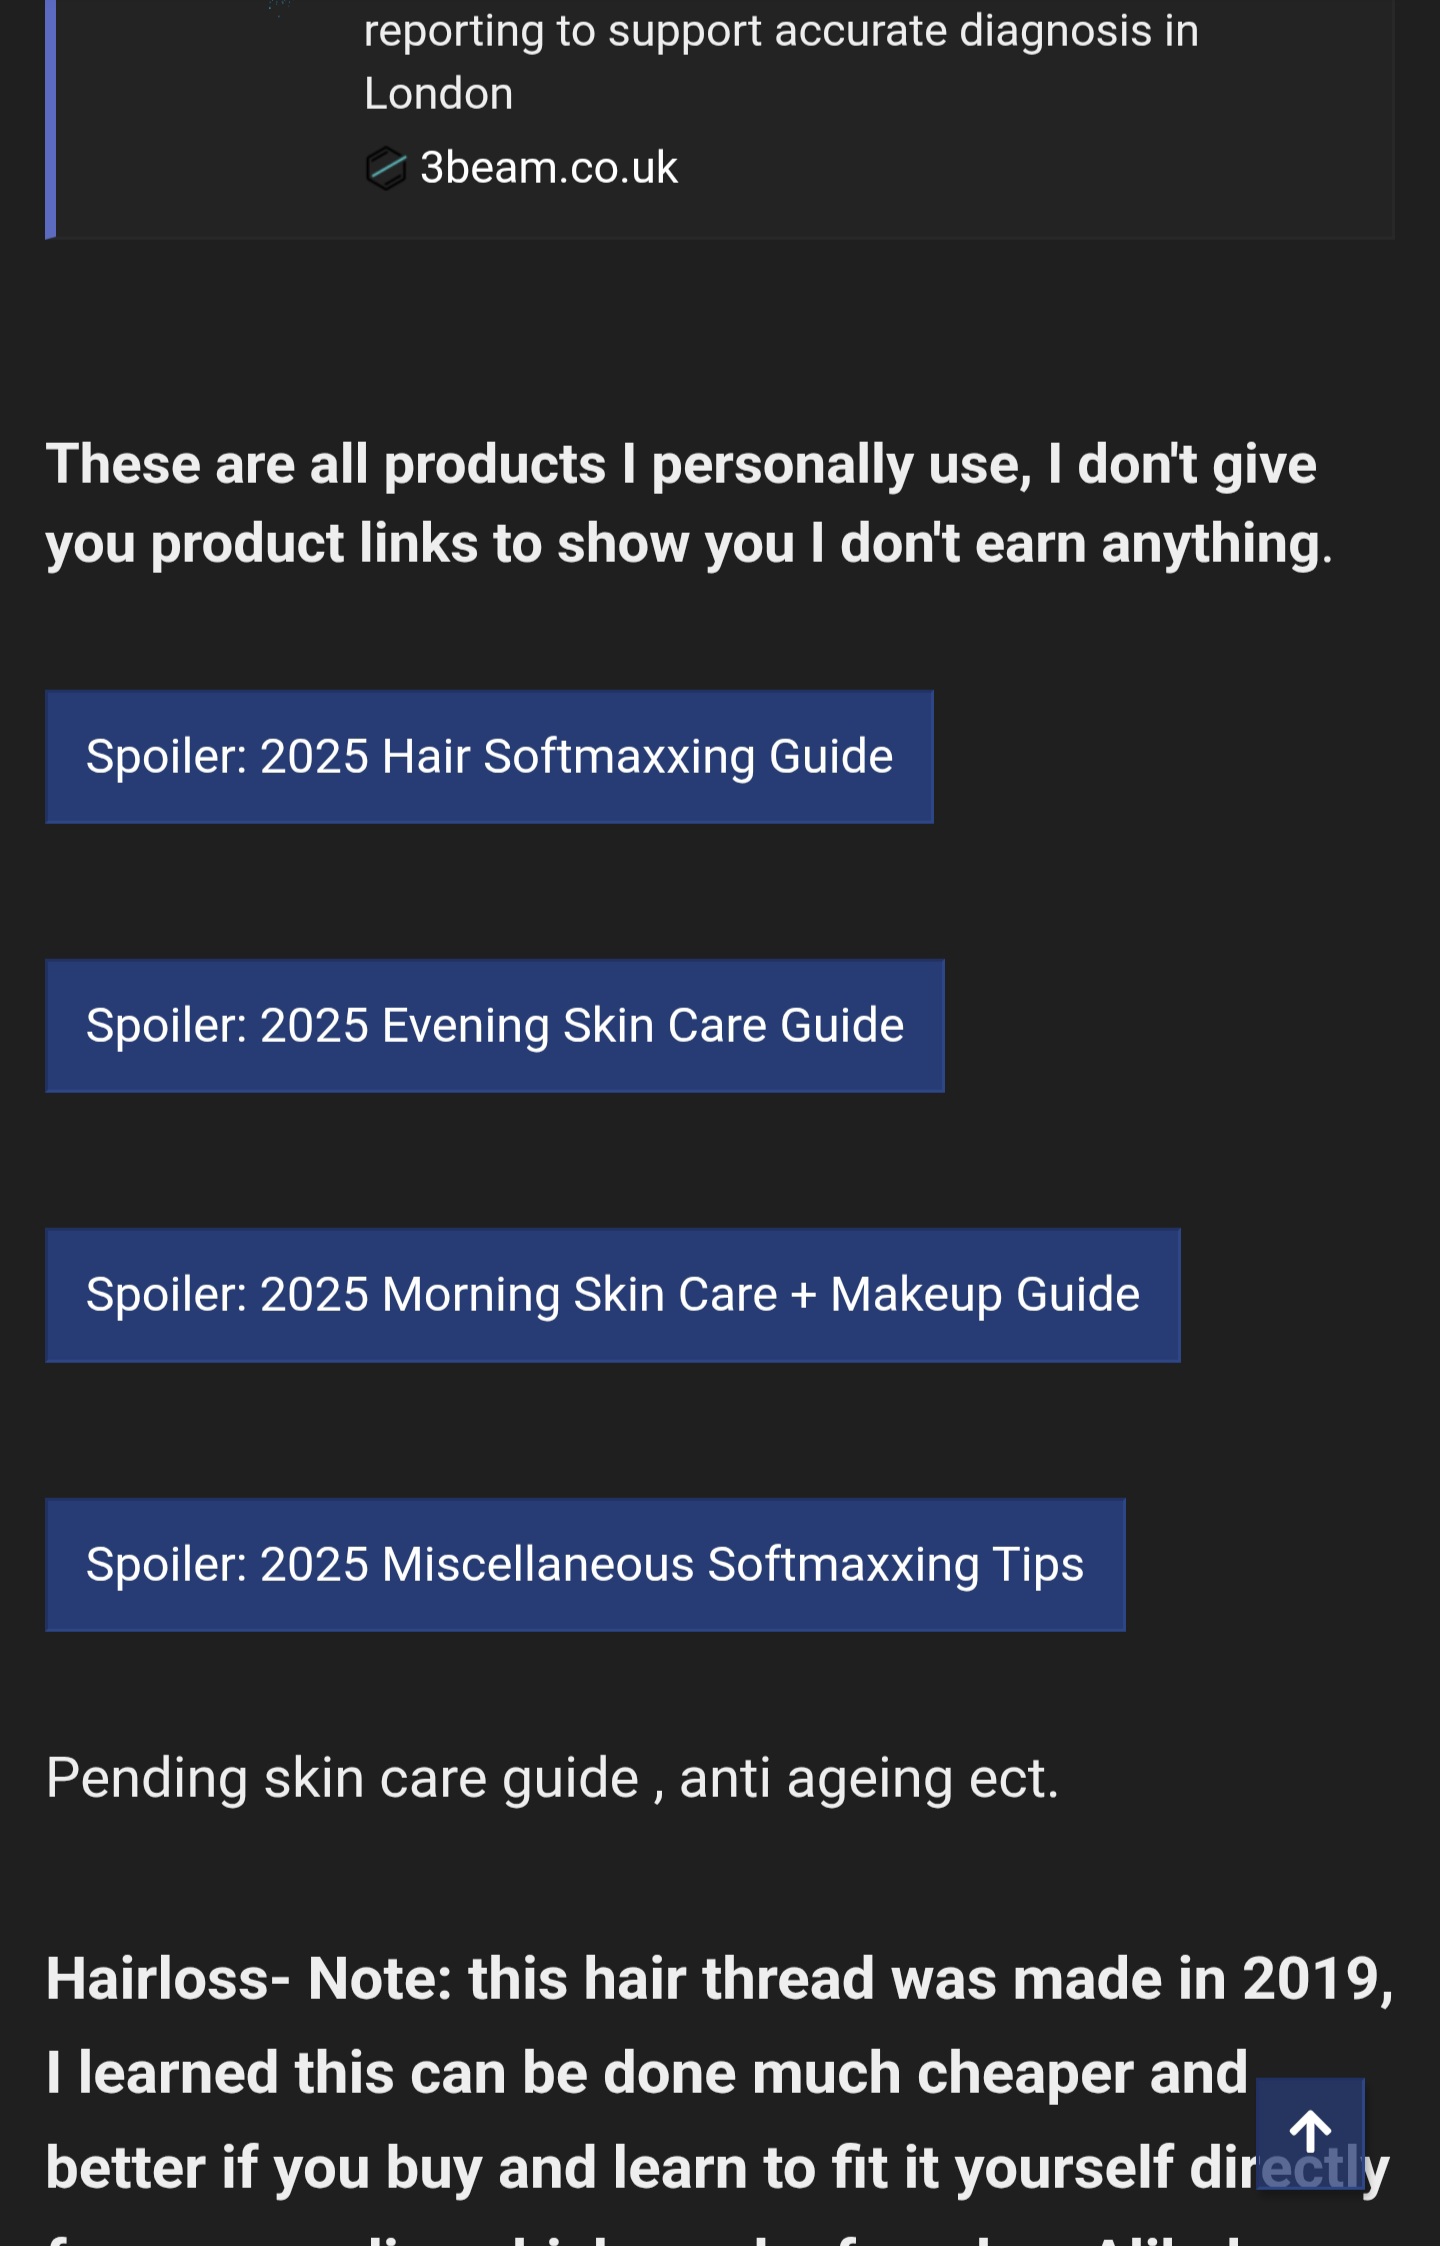Click the purple left border of the link card
1440x2246 pixels.
tap(50, 120)
